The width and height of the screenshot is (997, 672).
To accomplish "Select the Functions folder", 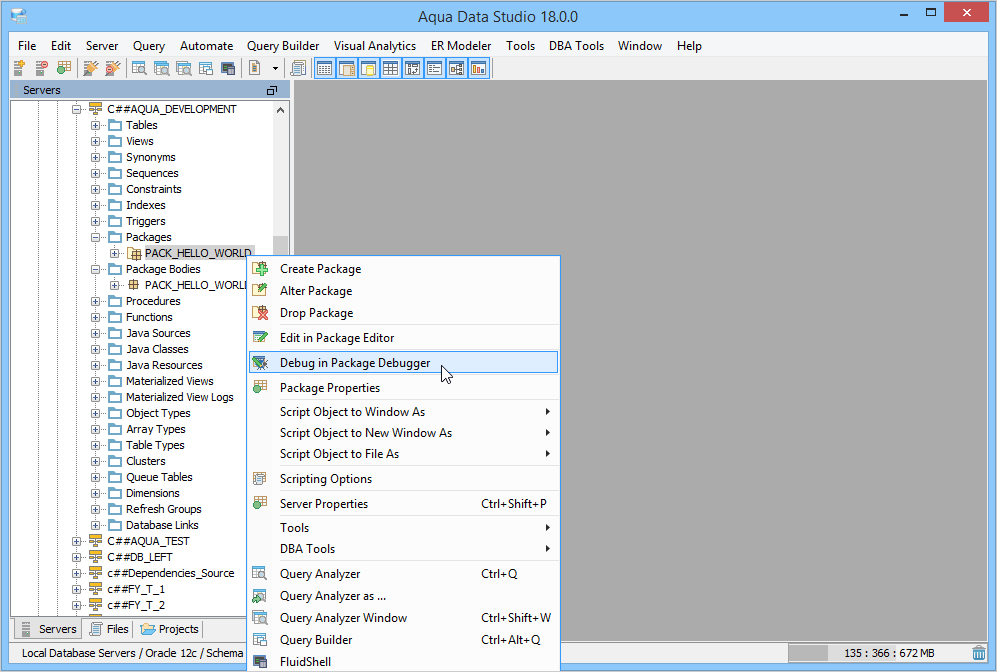I will [149, 317].
